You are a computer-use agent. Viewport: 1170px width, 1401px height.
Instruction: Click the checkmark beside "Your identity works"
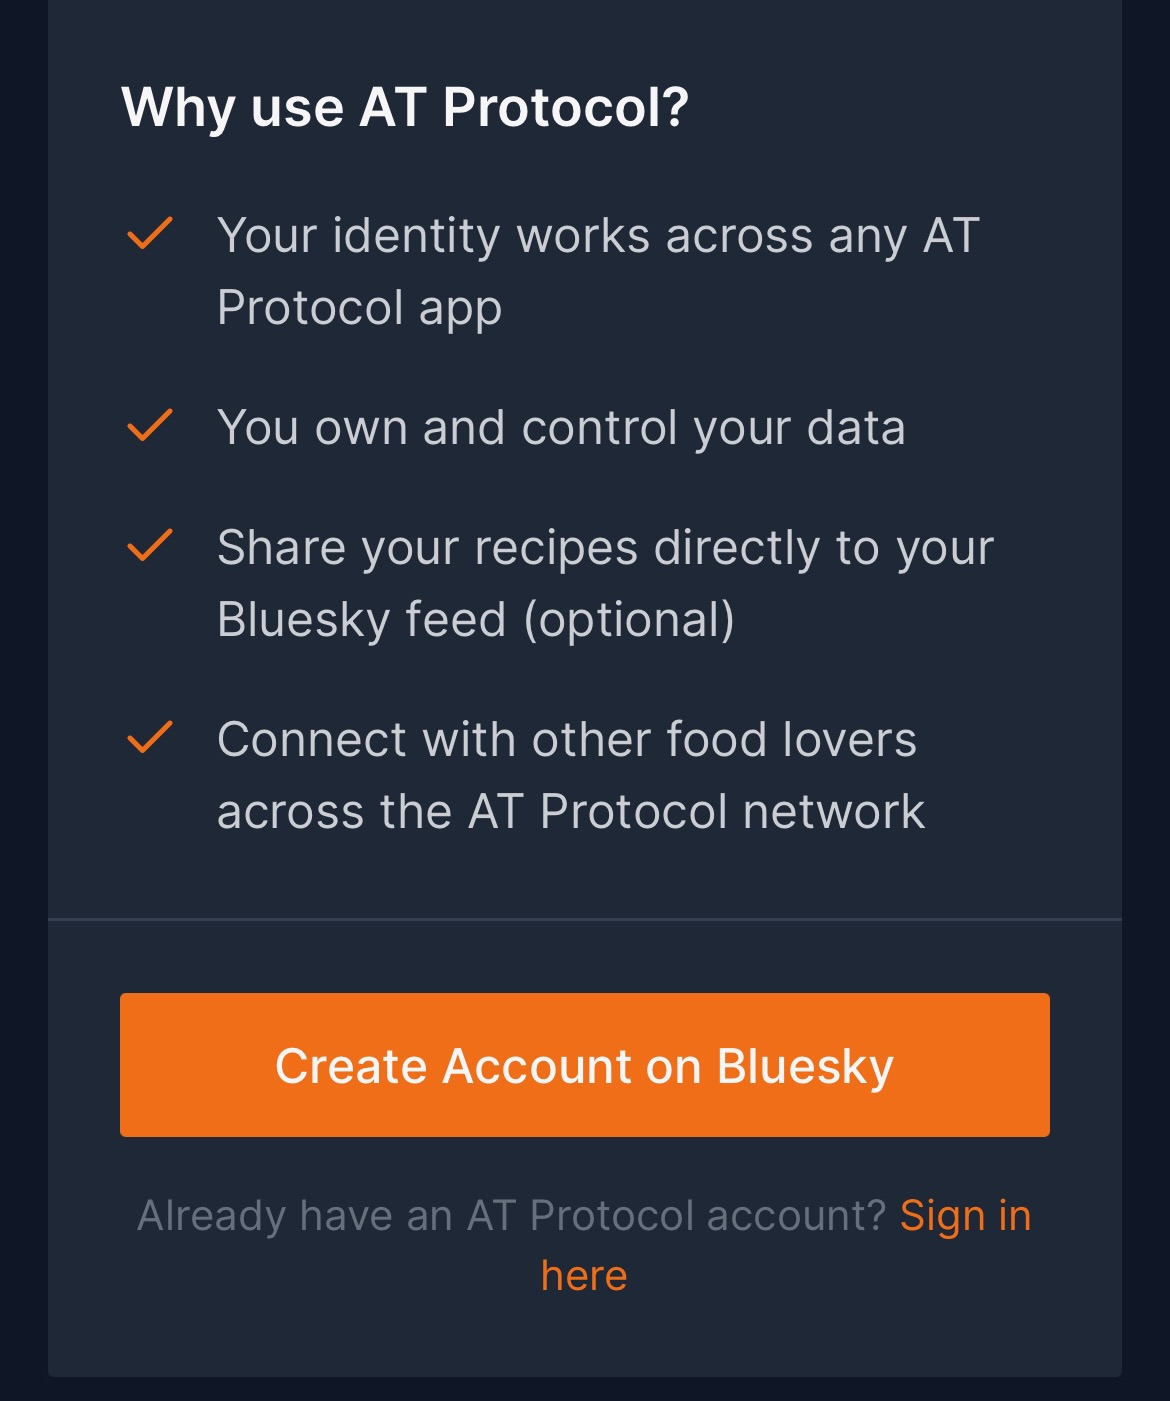point(150,235)
